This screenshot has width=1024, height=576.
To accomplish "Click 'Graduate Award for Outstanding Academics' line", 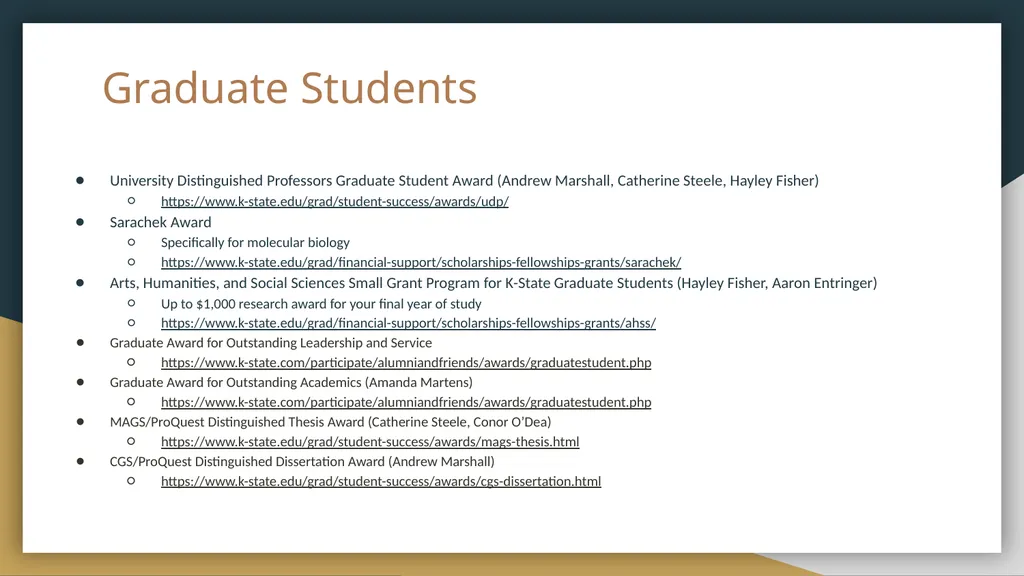I will pyautogui.click(x=291, y=382).
